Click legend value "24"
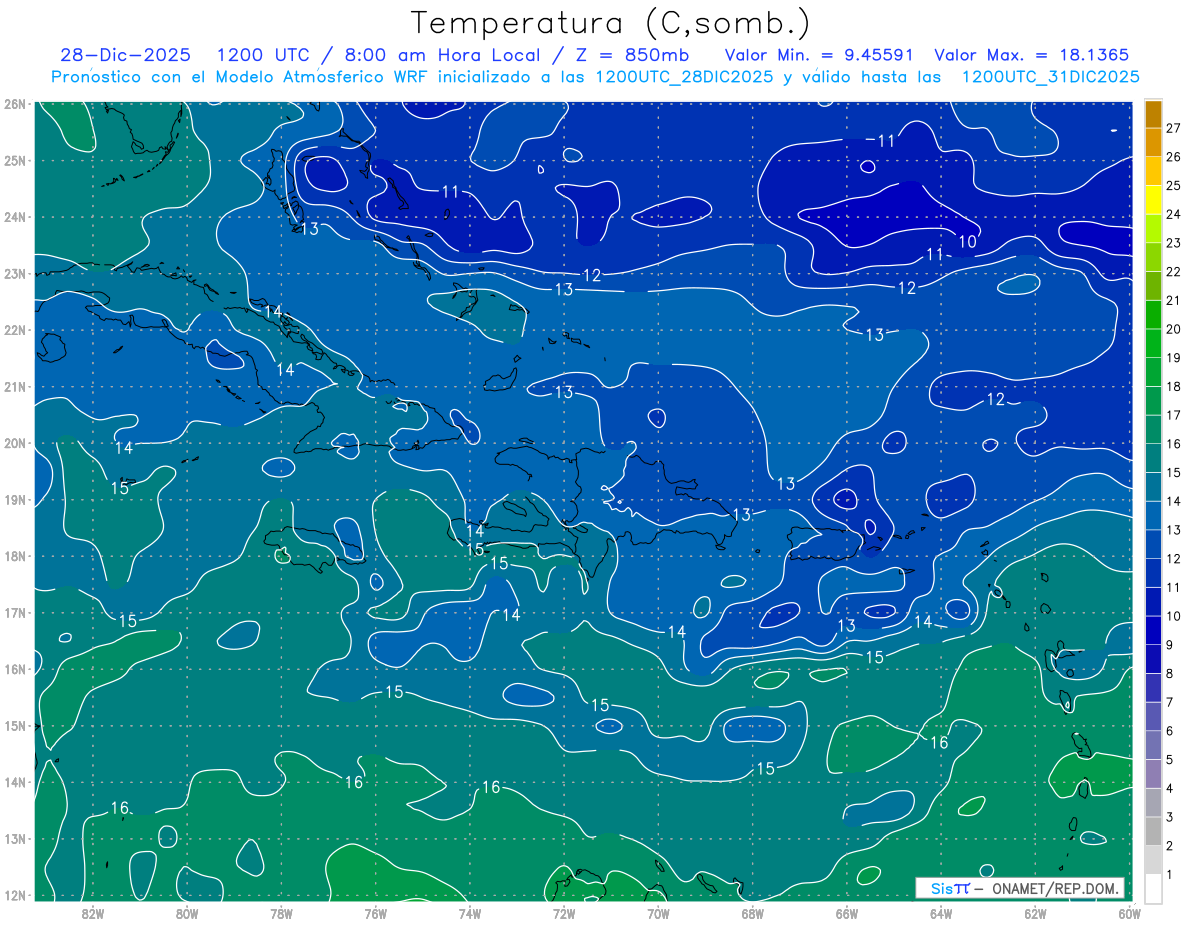Image resolution: width=1200 pixels, height=927 pixels. tap(1173, 214)
